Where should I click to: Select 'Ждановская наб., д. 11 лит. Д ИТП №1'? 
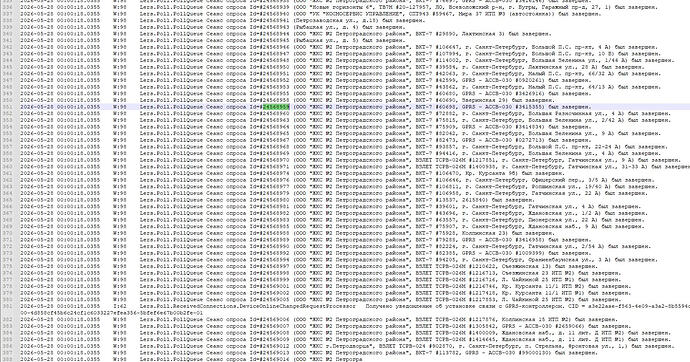[562, 340]
